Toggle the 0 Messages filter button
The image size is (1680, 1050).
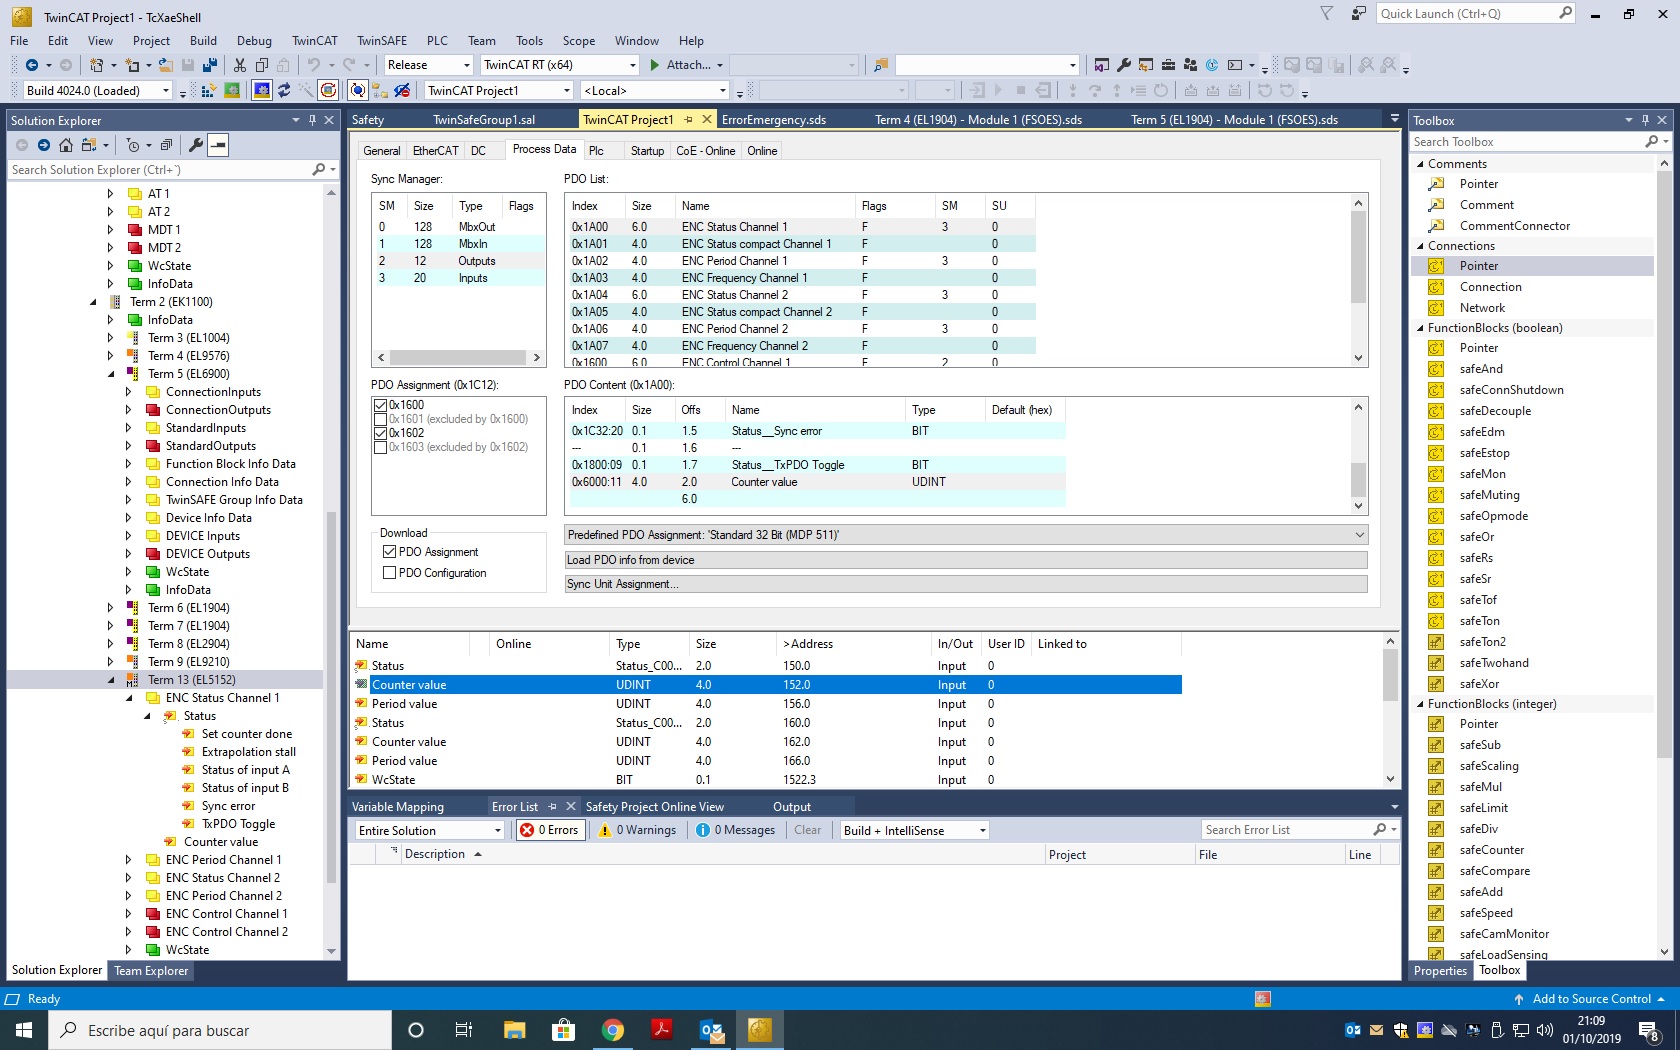coord(735,830)
